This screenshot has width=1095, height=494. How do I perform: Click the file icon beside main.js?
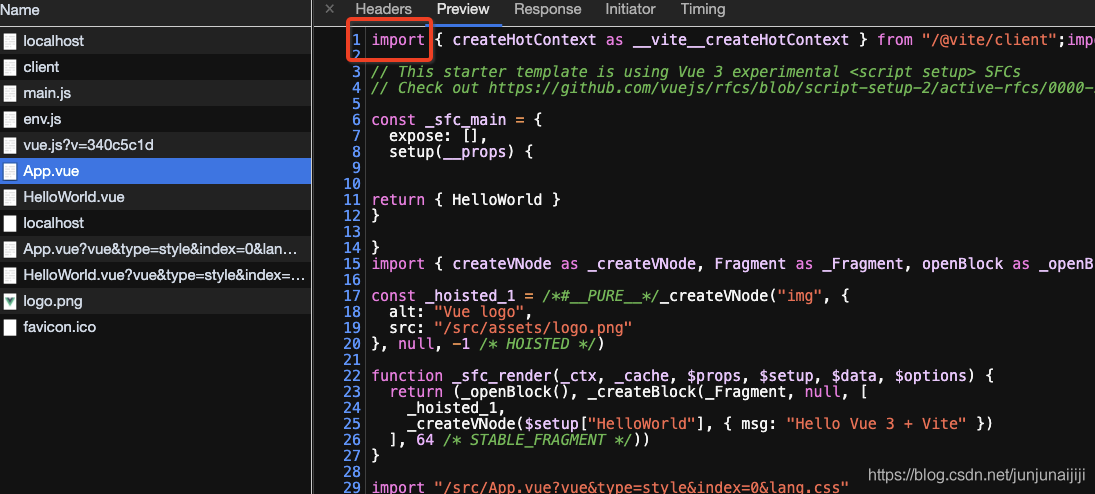pyautogui.click(x=10, y=94)
